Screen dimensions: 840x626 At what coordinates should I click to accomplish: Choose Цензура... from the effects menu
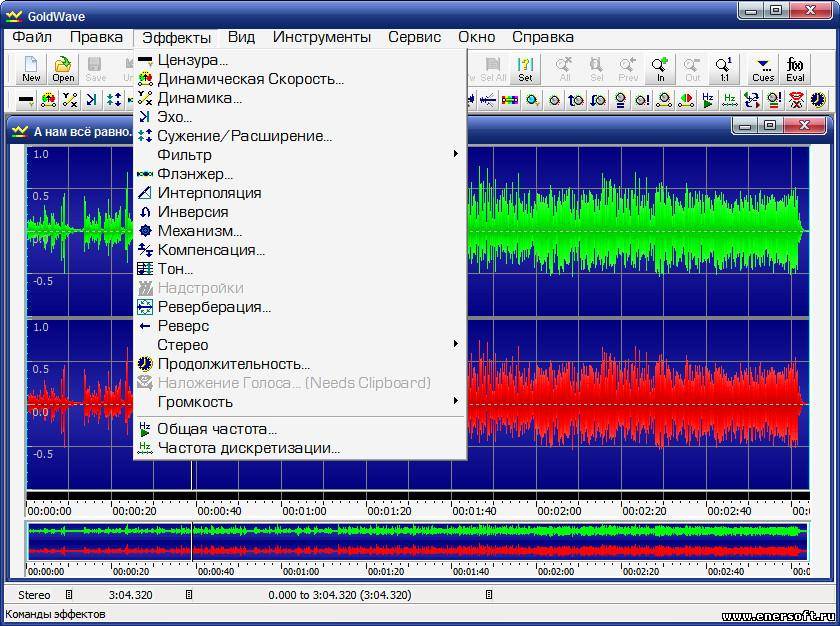300,60
